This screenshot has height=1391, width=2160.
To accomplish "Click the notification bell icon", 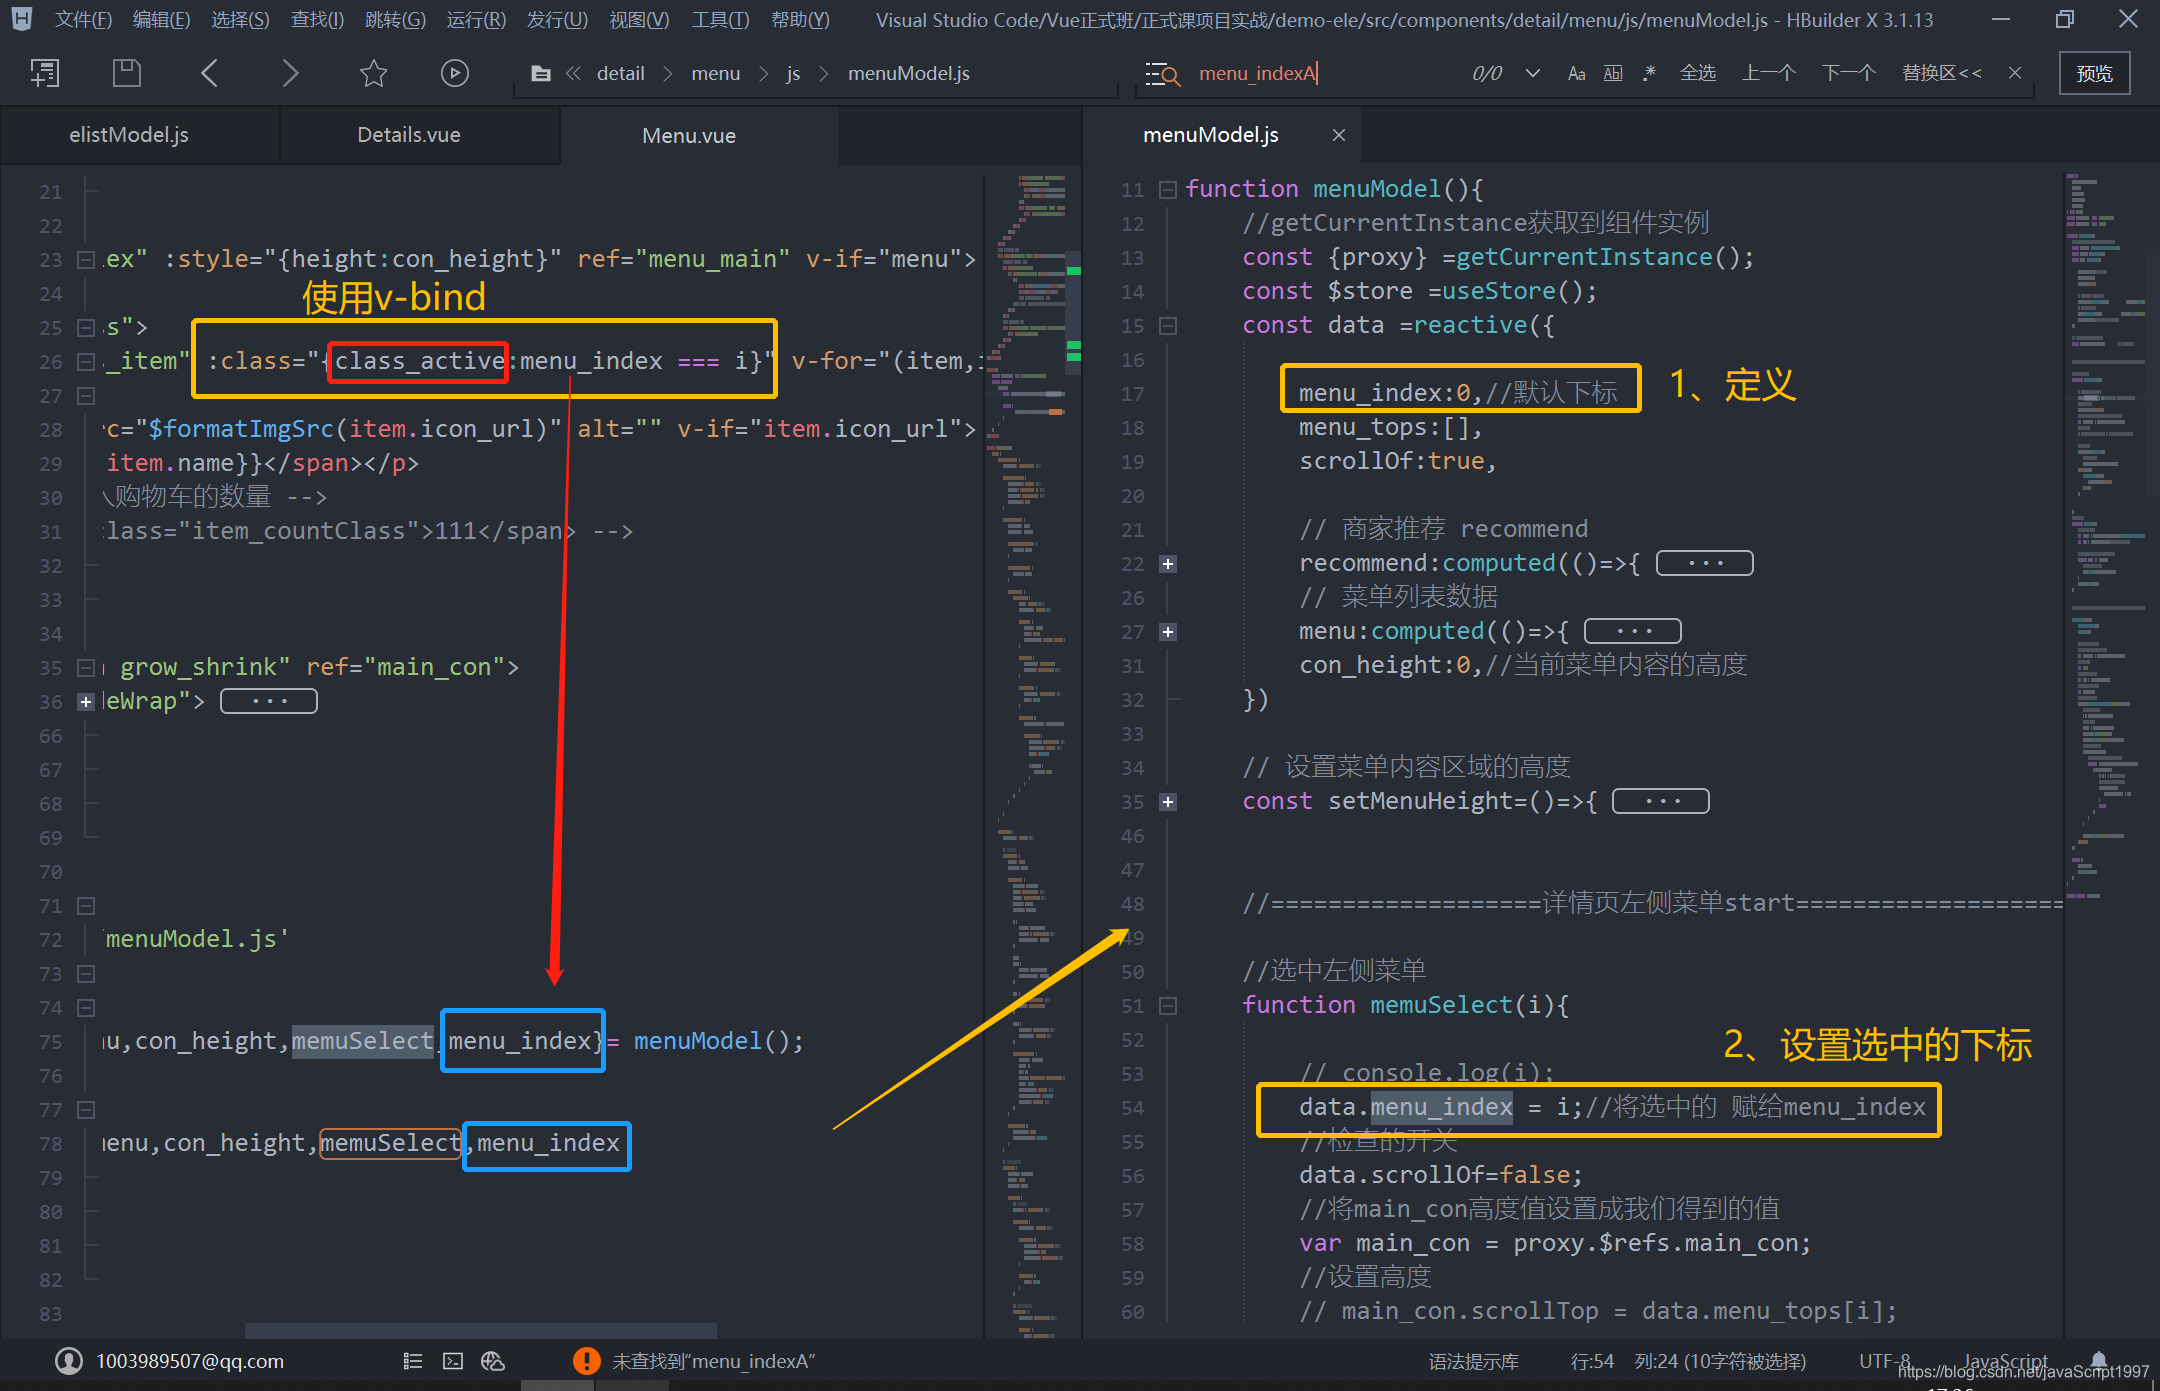I will (2099, 1360).
